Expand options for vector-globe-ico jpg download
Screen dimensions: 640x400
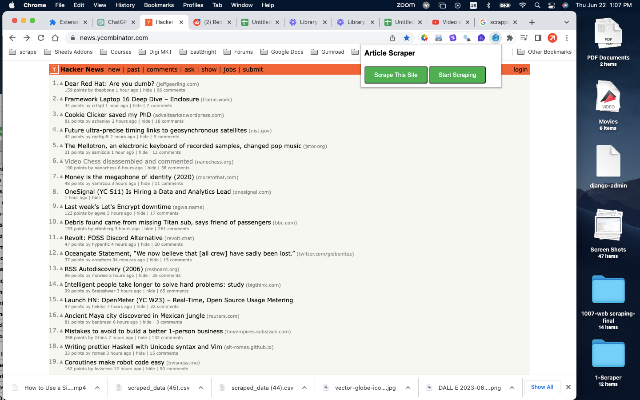pyautogui.click(x=408, y=388)
